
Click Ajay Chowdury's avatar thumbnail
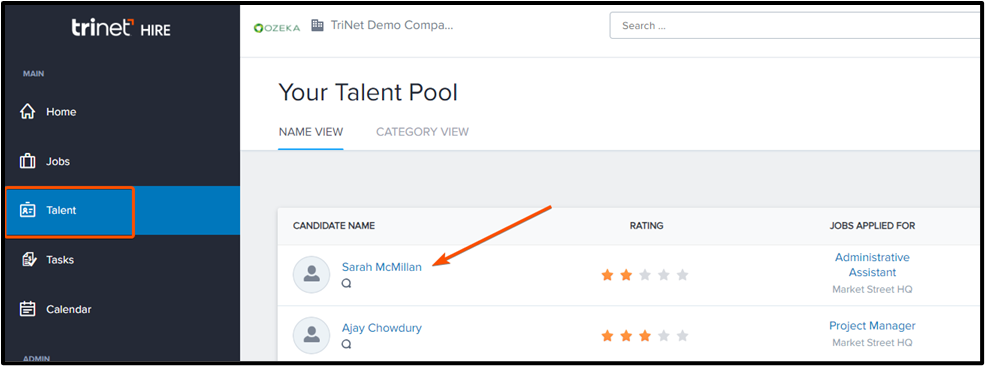(x=312, y=335)
